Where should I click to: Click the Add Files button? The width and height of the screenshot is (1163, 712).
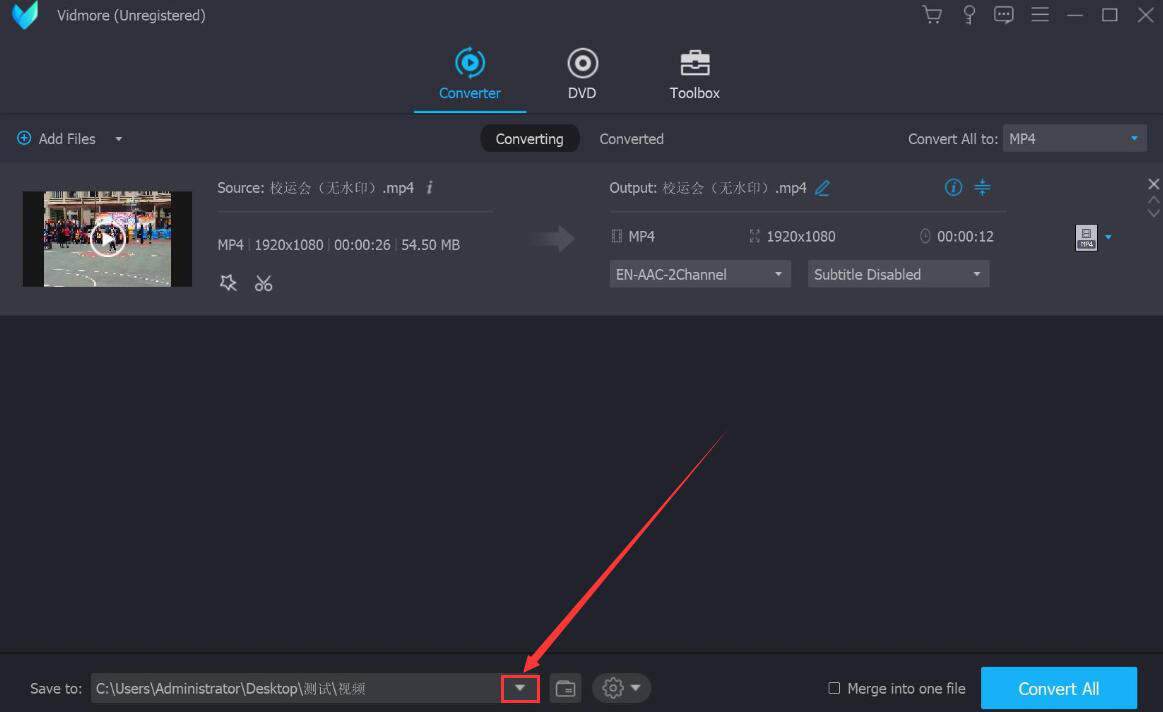point(56,139)
